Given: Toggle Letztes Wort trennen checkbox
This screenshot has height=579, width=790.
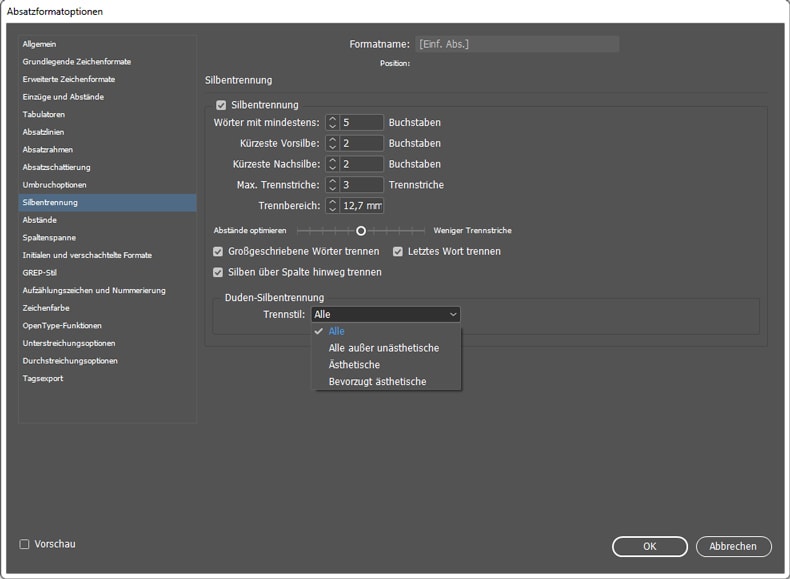Looking at the screenshot, I should click(398, 251).
